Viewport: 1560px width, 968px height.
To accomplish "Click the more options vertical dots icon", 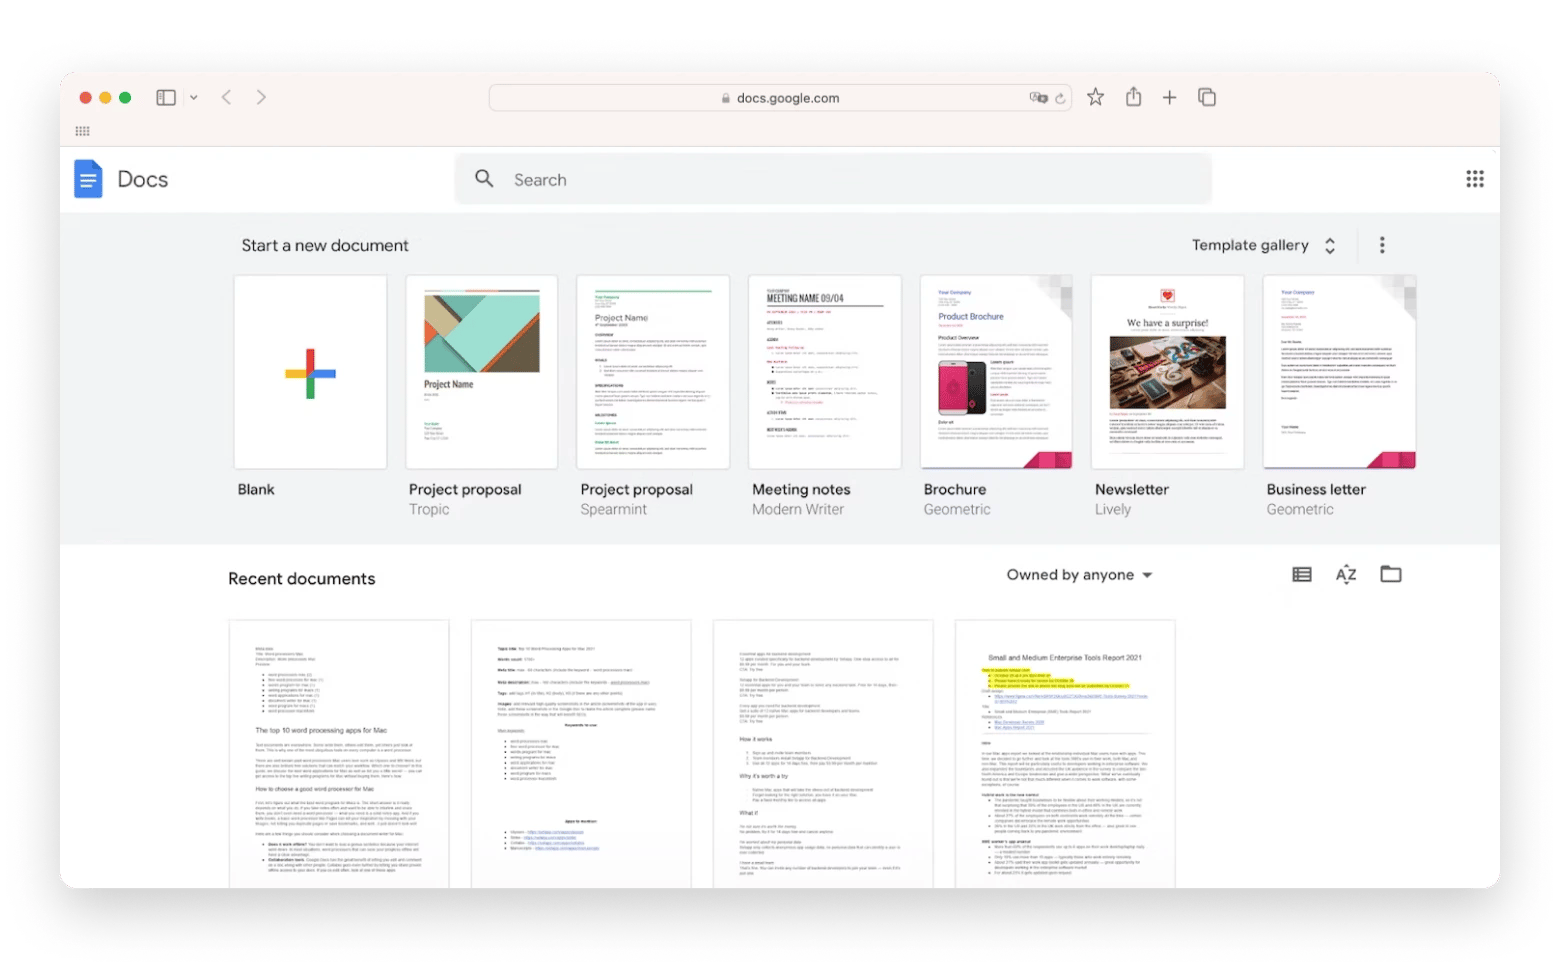I will pyautogui.click(x=1382, y=245).
